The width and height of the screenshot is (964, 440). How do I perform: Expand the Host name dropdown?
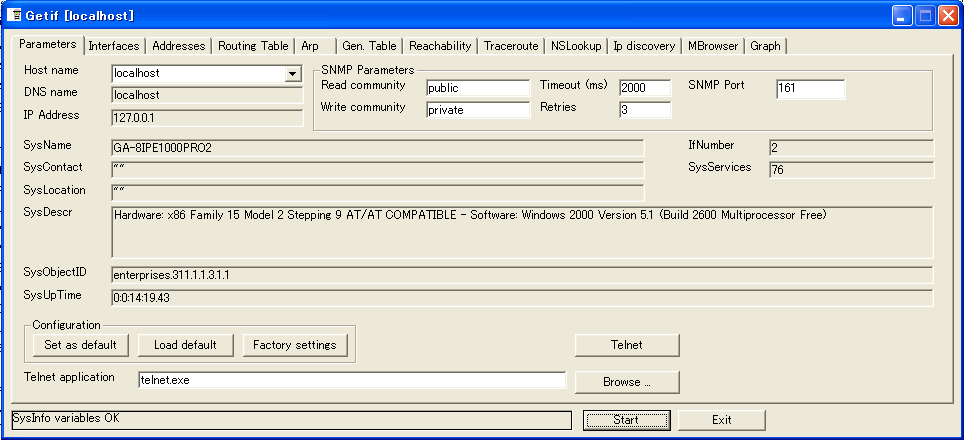(292, 73)
